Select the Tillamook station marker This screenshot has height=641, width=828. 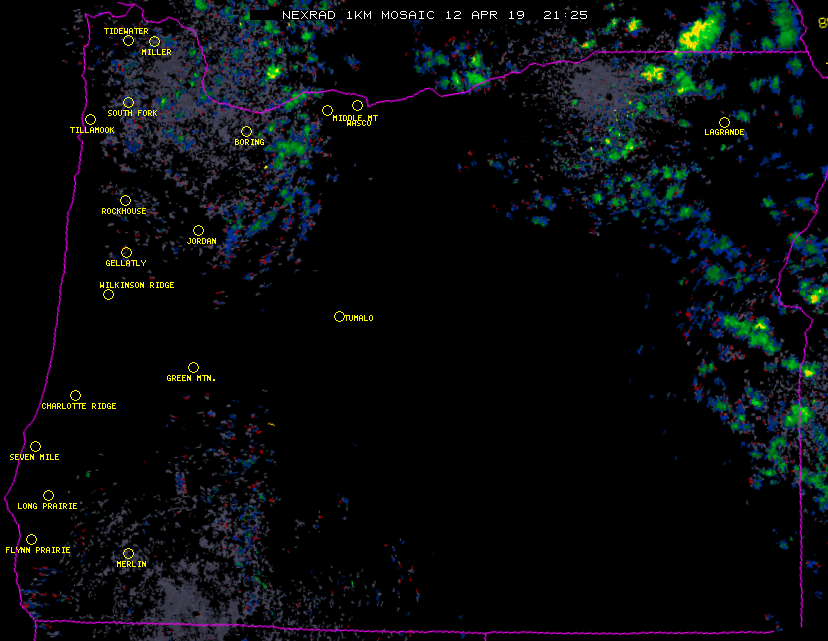(90, 120)
